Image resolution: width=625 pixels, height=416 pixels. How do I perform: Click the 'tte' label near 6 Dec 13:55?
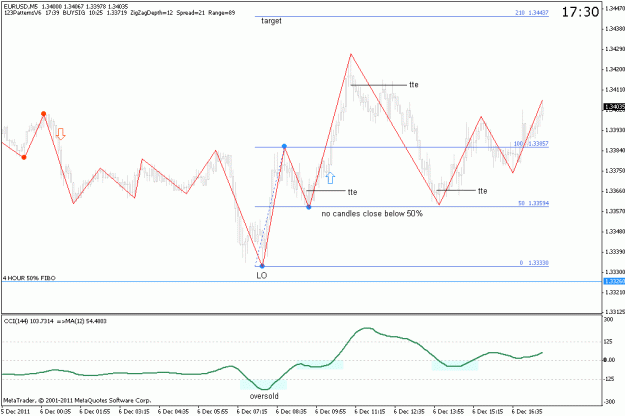click(482, 191)
